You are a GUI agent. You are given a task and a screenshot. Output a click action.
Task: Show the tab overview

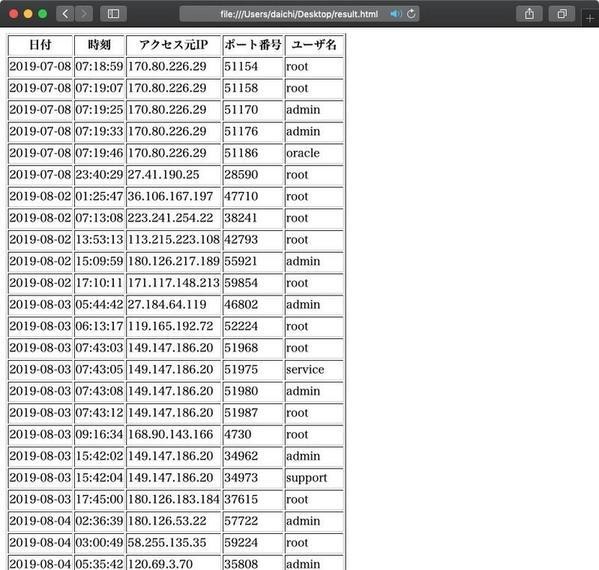pos(562,14)
